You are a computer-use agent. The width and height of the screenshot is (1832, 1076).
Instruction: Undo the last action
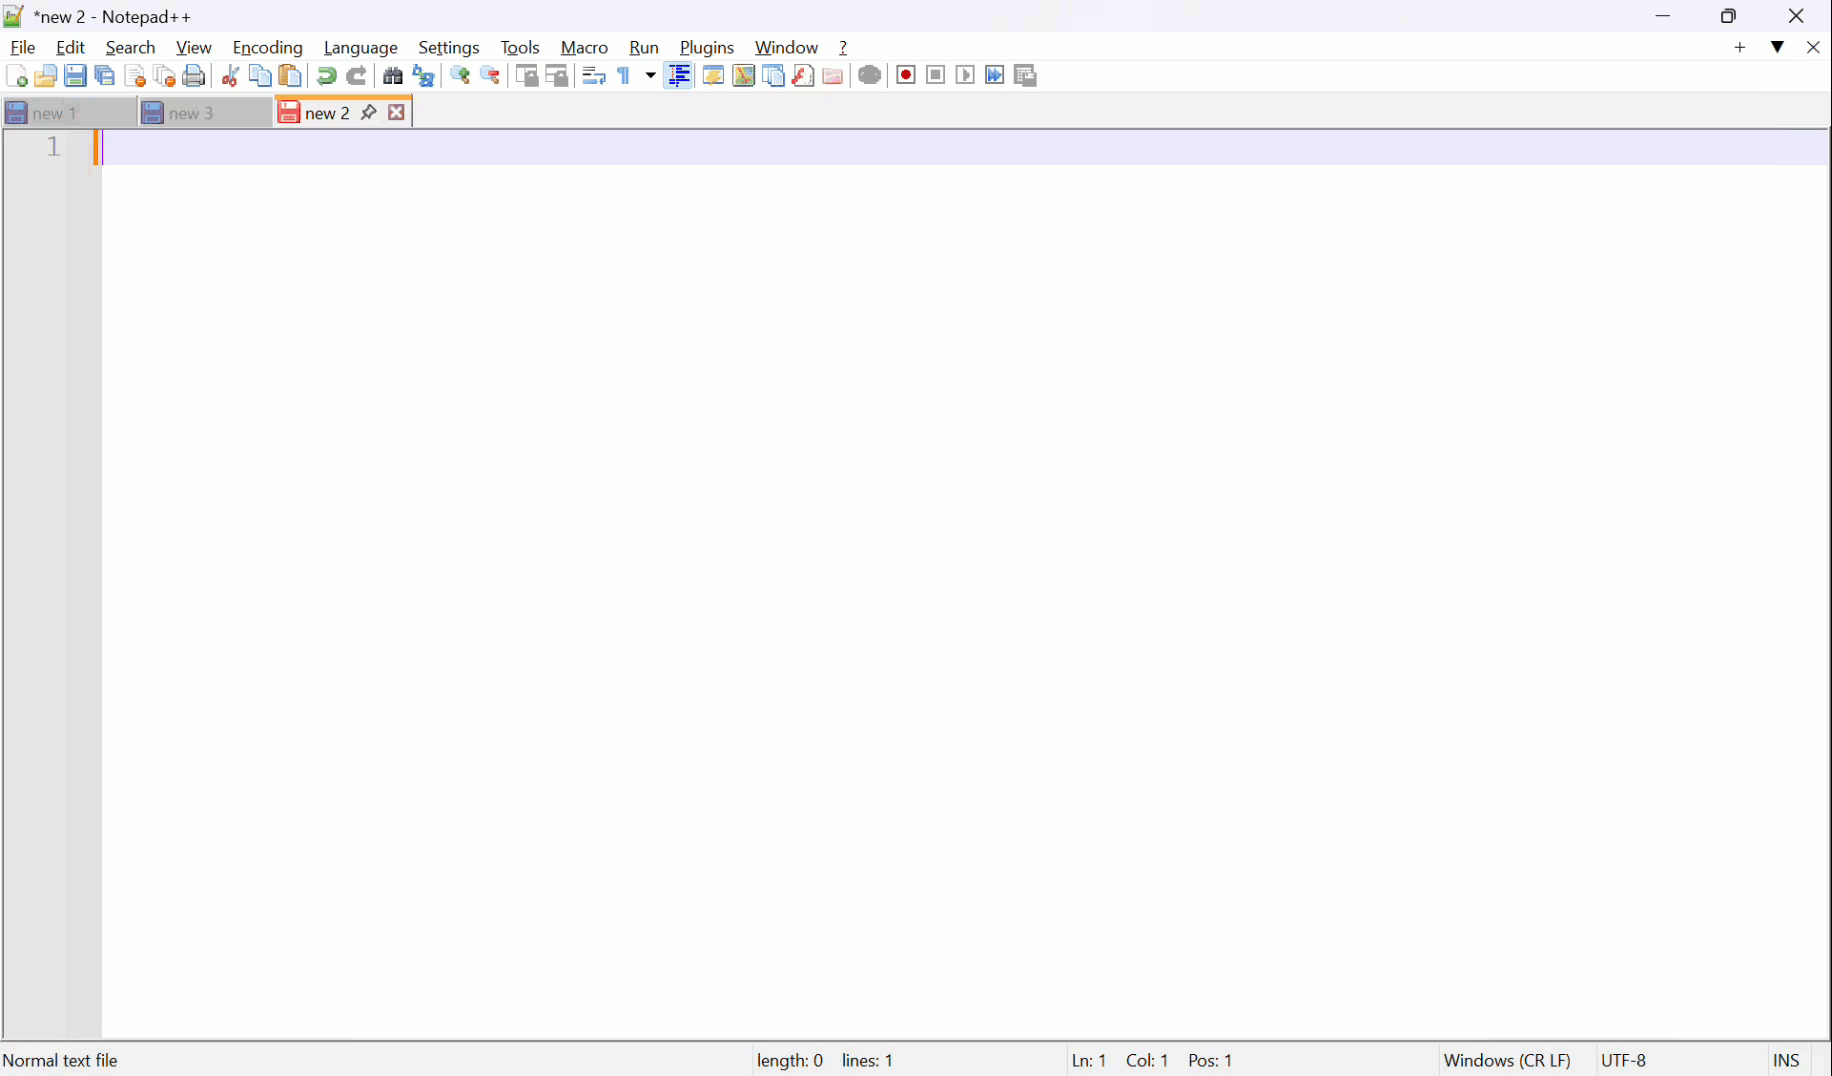(326, 76)
